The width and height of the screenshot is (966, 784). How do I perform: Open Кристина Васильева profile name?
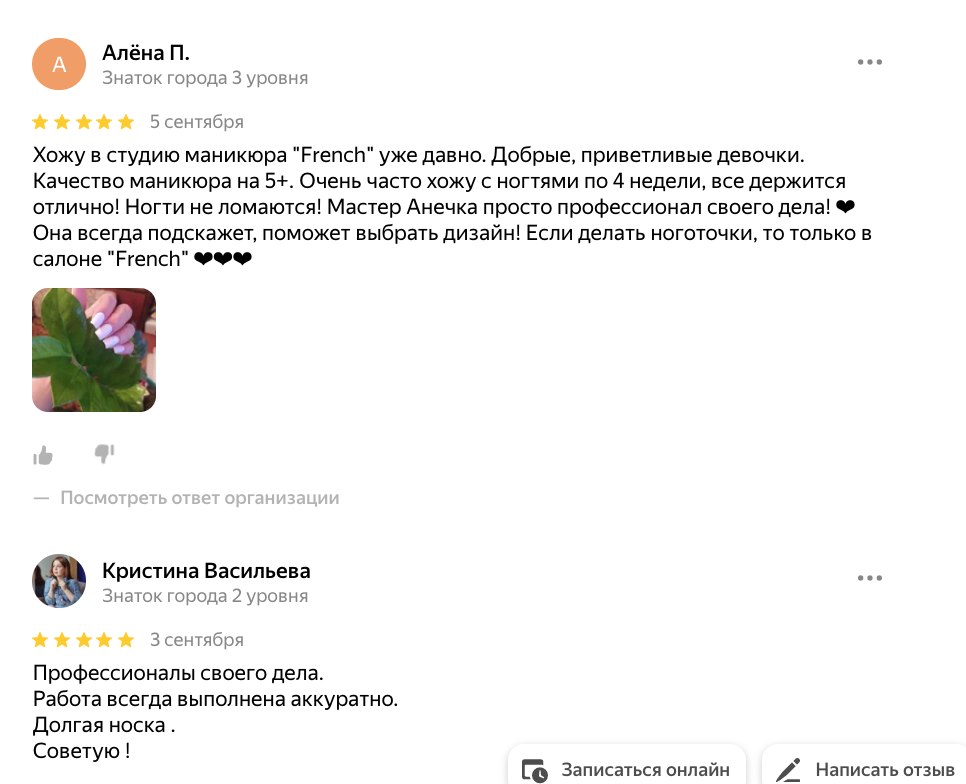[x=206, y=571]
